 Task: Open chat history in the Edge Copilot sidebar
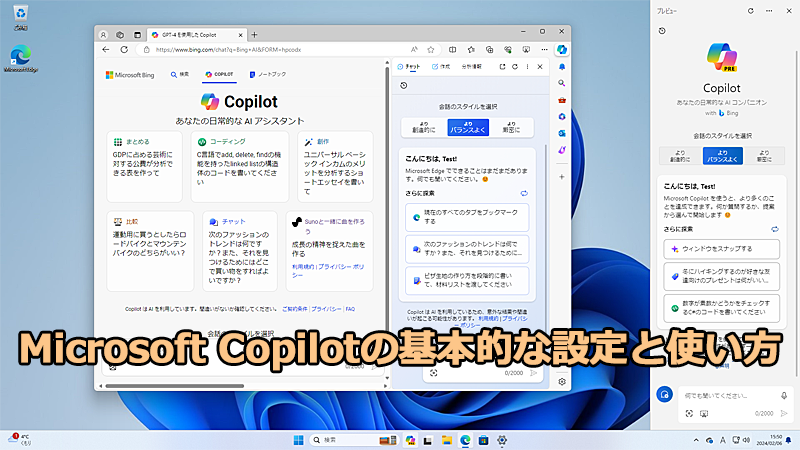(402, 86)
